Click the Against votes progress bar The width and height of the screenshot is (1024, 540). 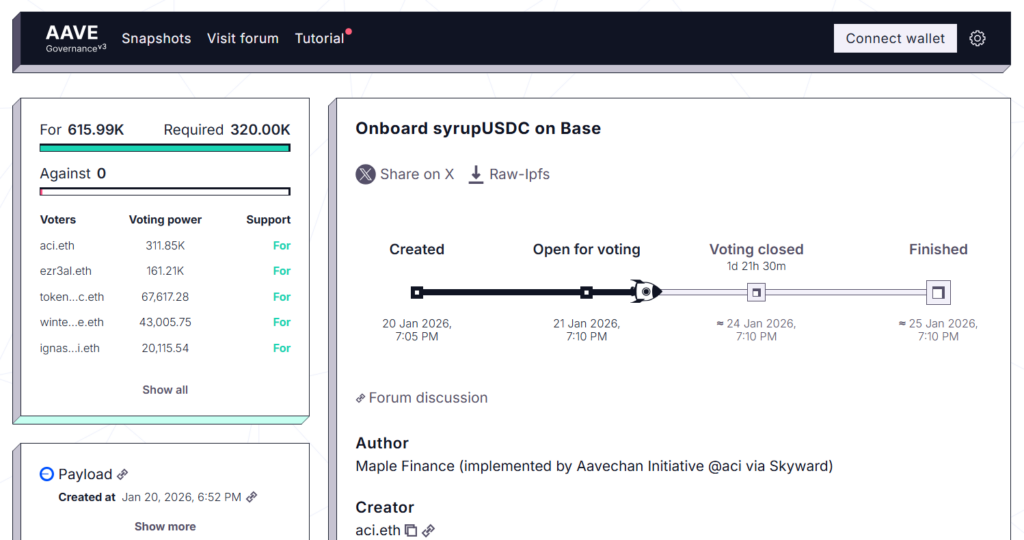[x=165, y=192]
